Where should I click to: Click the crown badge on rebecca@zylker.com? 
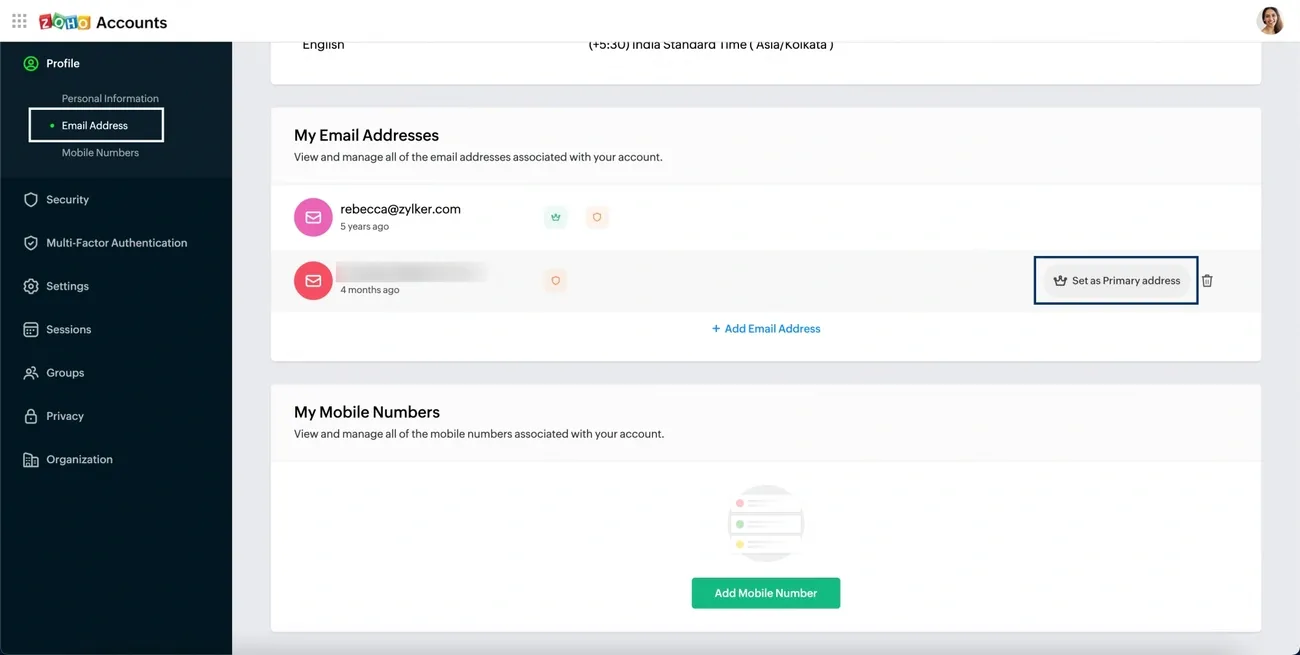555,217
